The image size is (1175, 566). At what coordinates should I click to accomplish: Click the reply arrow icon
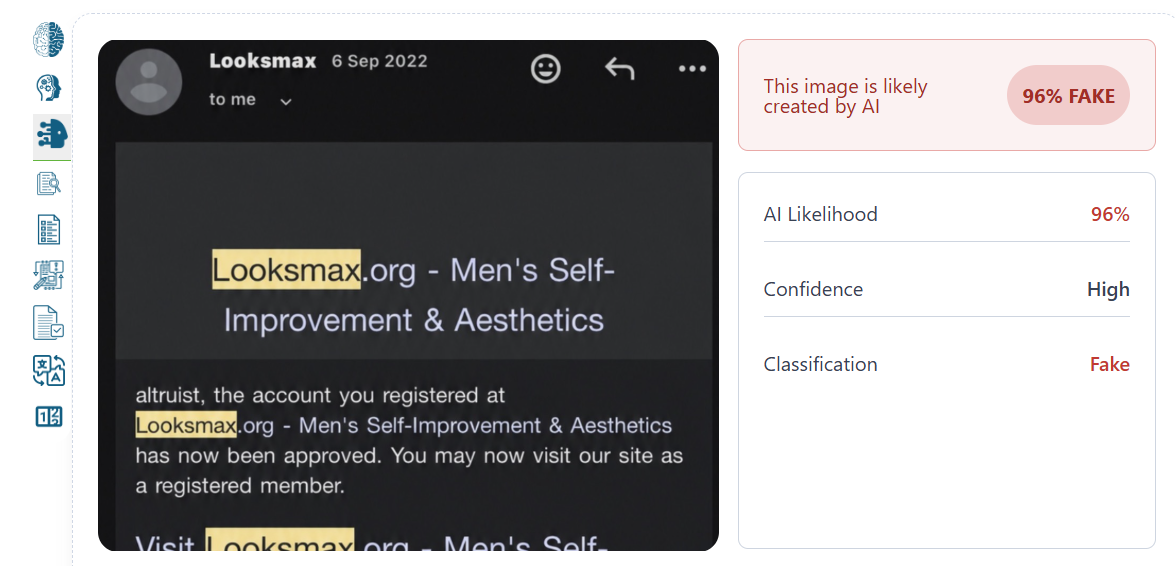pos(620,69)
